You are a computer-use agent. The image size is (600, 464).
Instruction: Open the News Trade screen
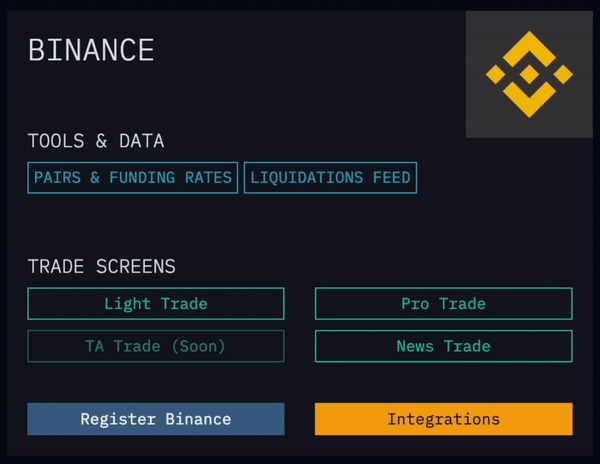pyautogui.click(x=443, y=346)
